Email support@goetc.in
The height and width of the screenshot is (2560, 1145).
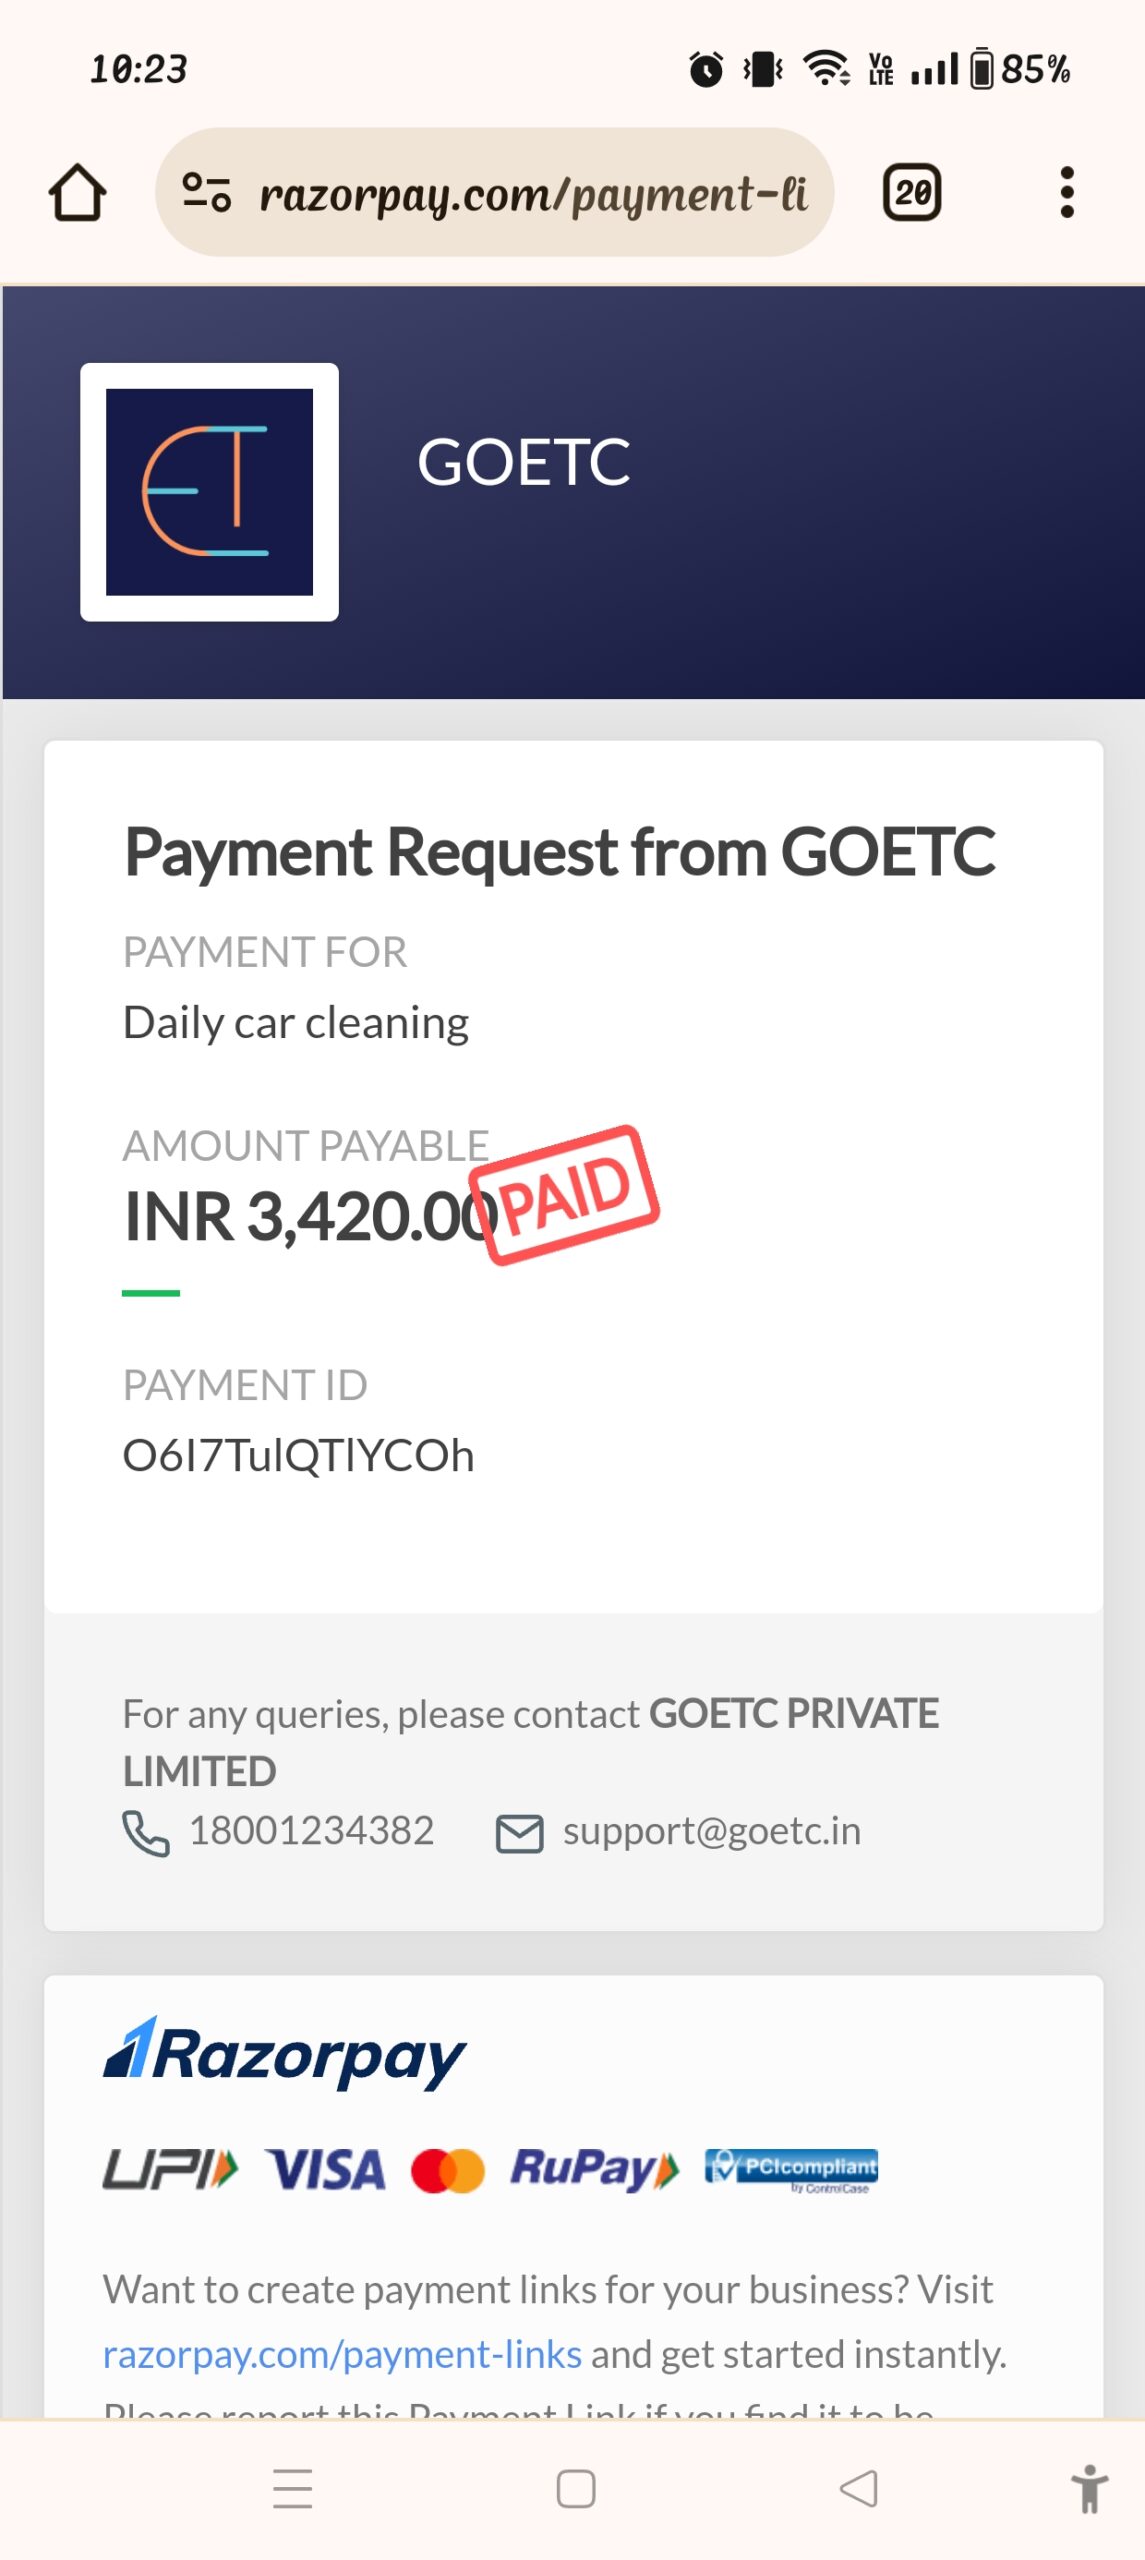(711, 1831)
